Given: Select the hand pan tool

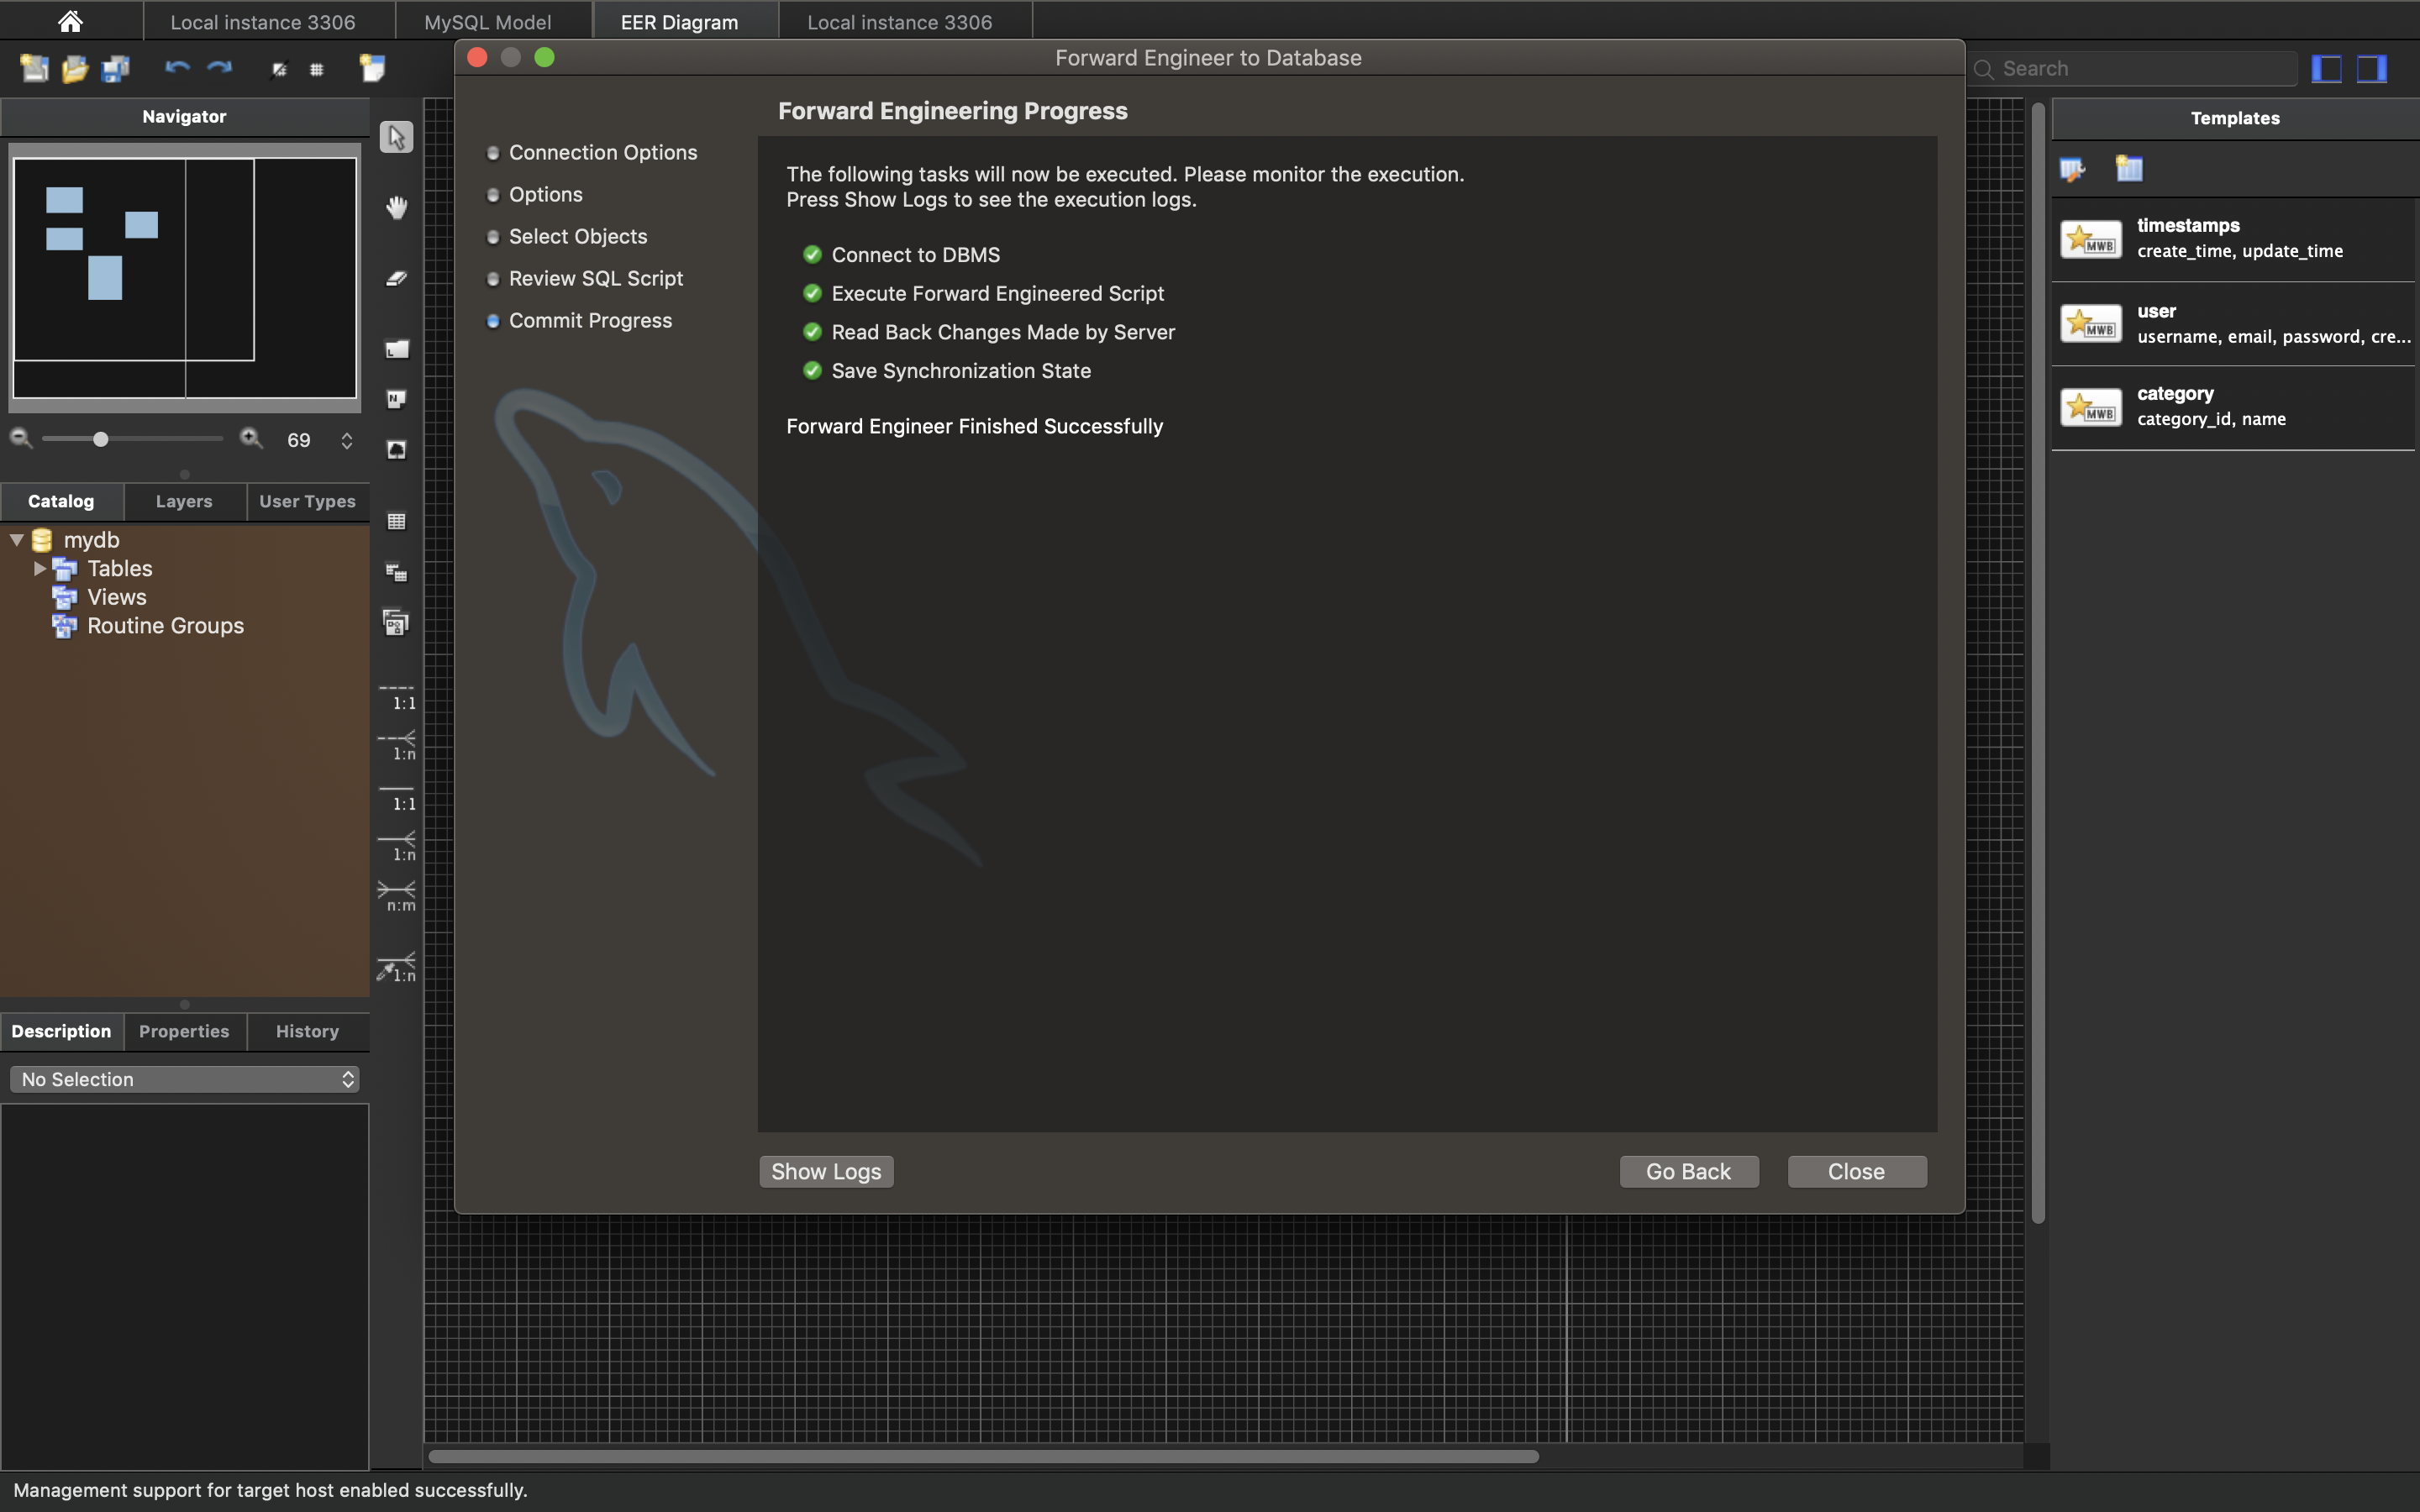Looking at the screenshot, I should pyautogui.click(x=397, y=207).
